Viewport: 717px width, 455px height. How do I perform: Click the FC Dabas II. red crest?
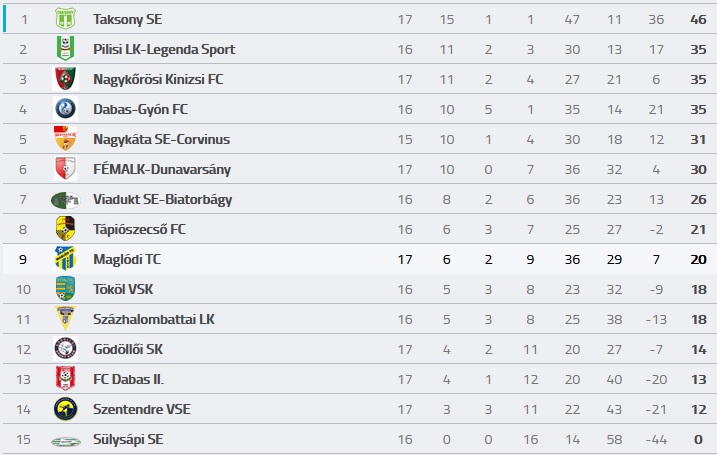(x=65, y=379)
